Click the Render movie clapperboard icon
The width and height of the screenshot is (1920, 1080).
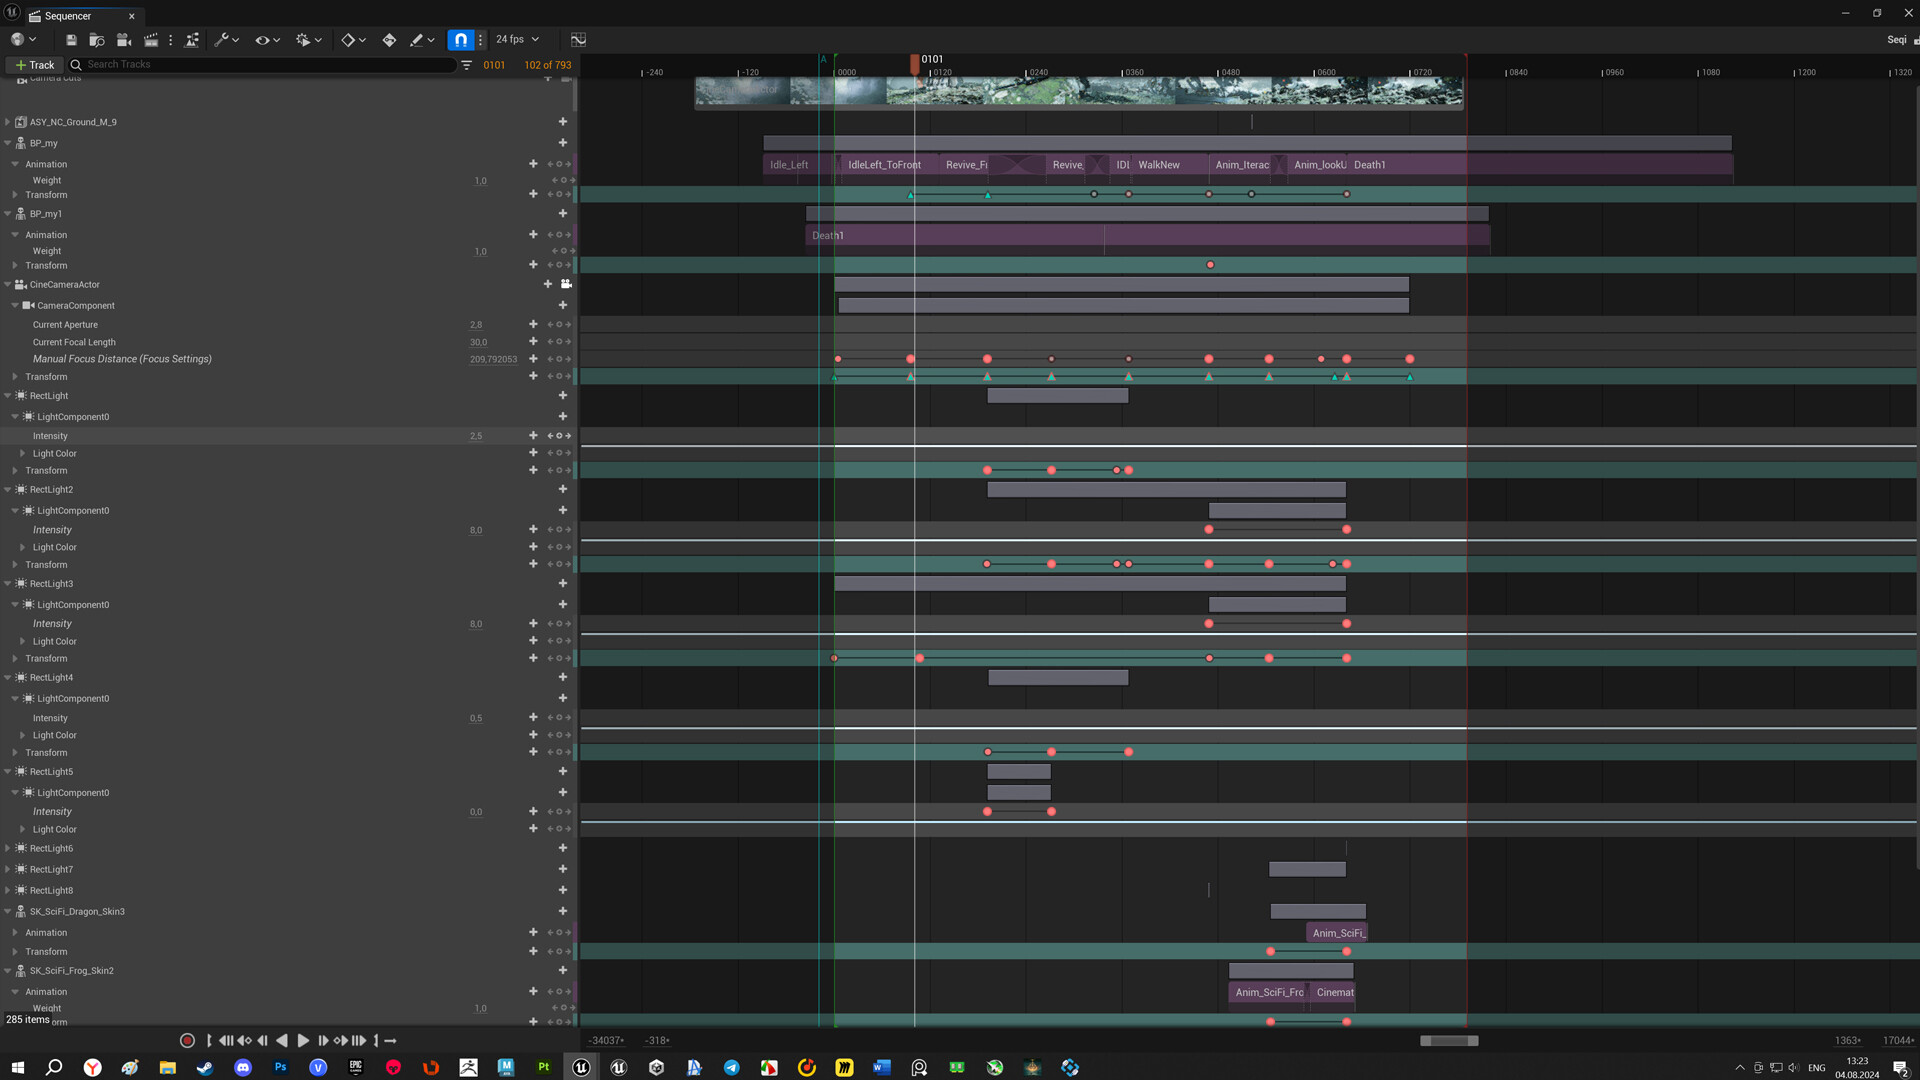click(151, 40)
